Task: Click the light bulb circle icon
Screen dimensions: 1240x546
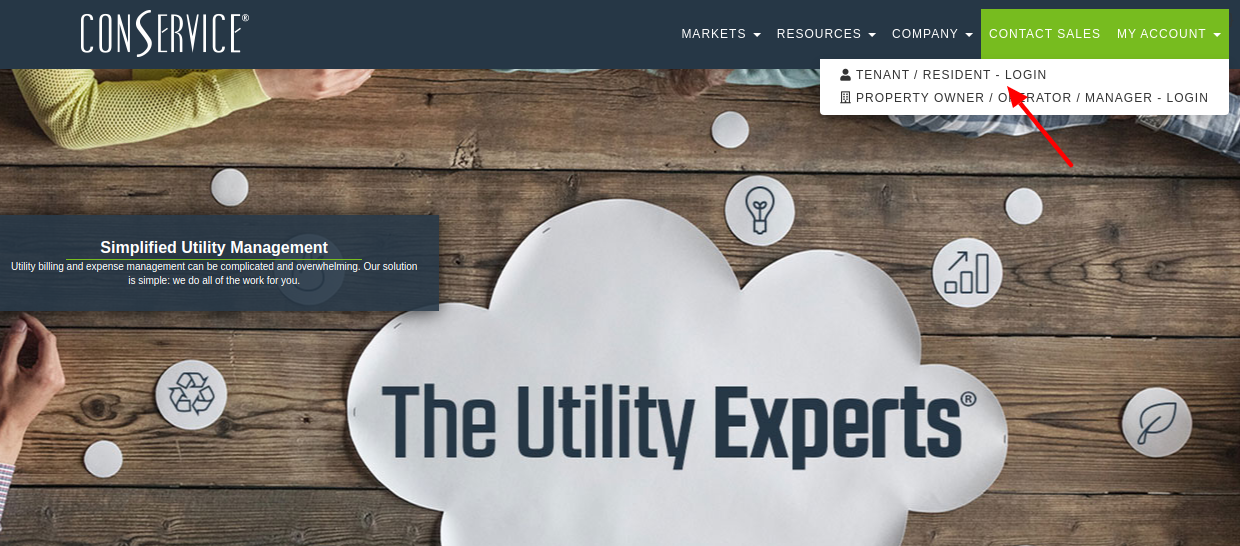Action: click(x=760, y=211)
